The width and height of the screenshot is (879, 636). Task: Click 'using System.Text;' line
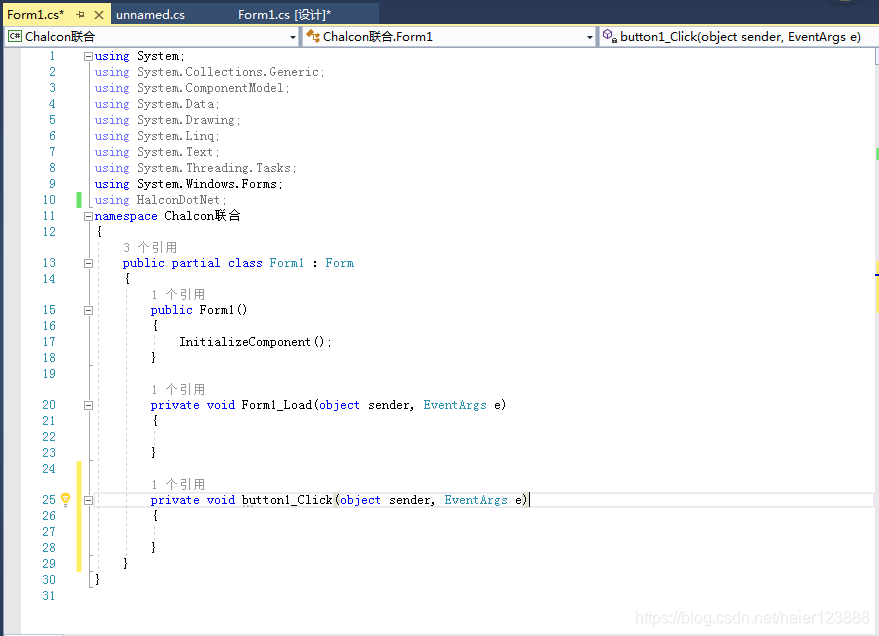coord(157,152)
